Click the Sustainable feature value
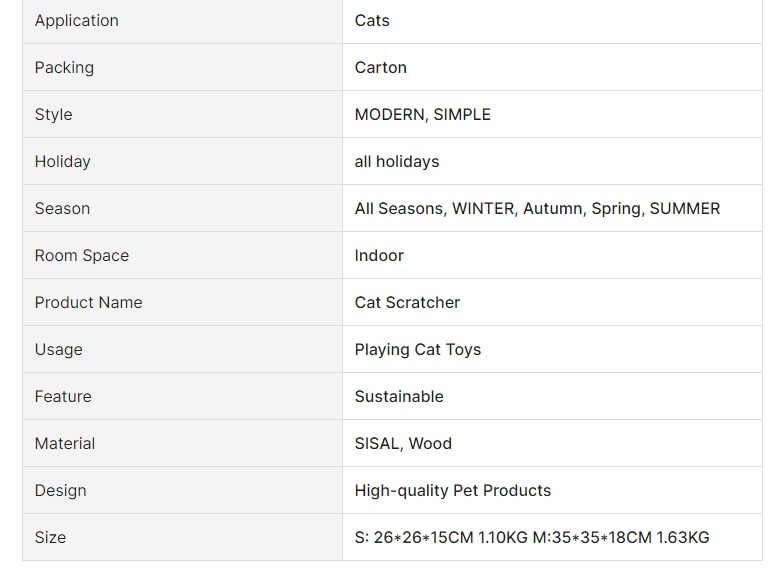Screen dimensions: 775x573 [398, 397]
